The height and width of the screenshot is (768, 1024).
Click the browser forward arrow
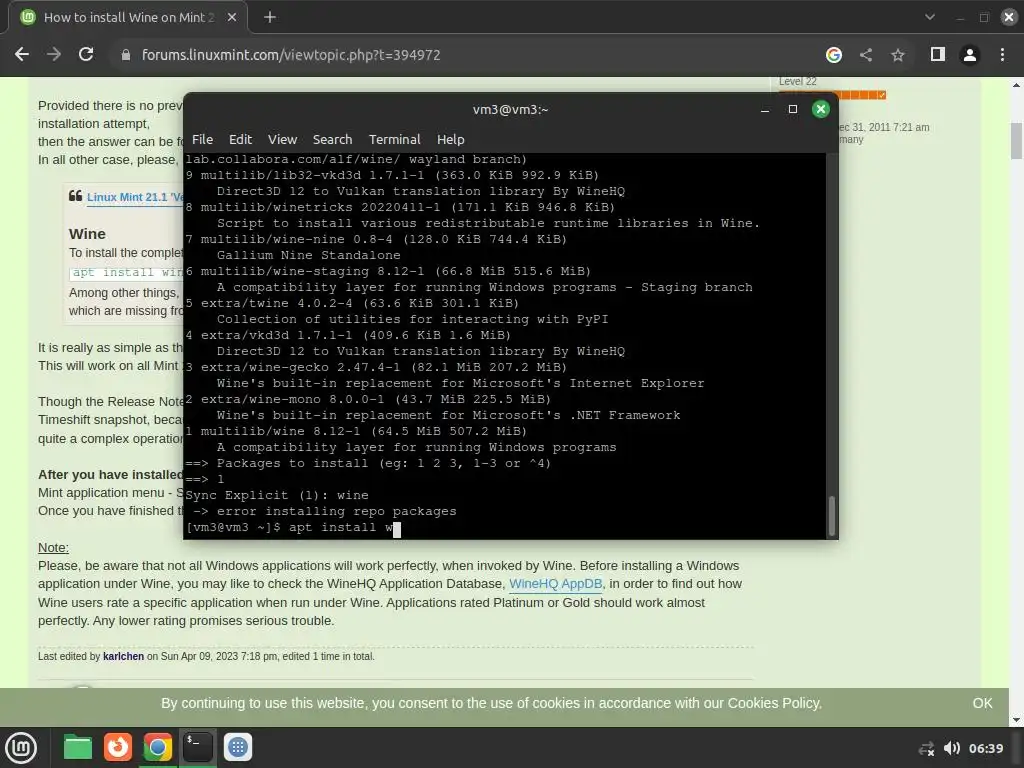click(x=54, y=55)
